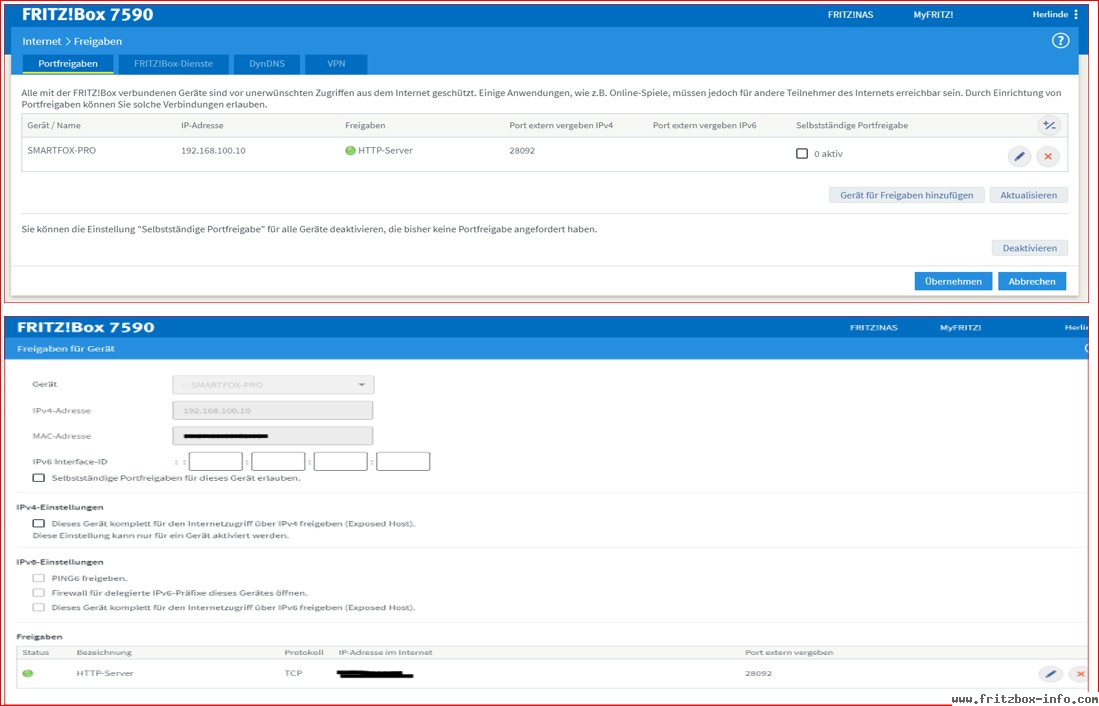
Task: Click fourth IPv6 Interface-ID field
Action: 403,461
